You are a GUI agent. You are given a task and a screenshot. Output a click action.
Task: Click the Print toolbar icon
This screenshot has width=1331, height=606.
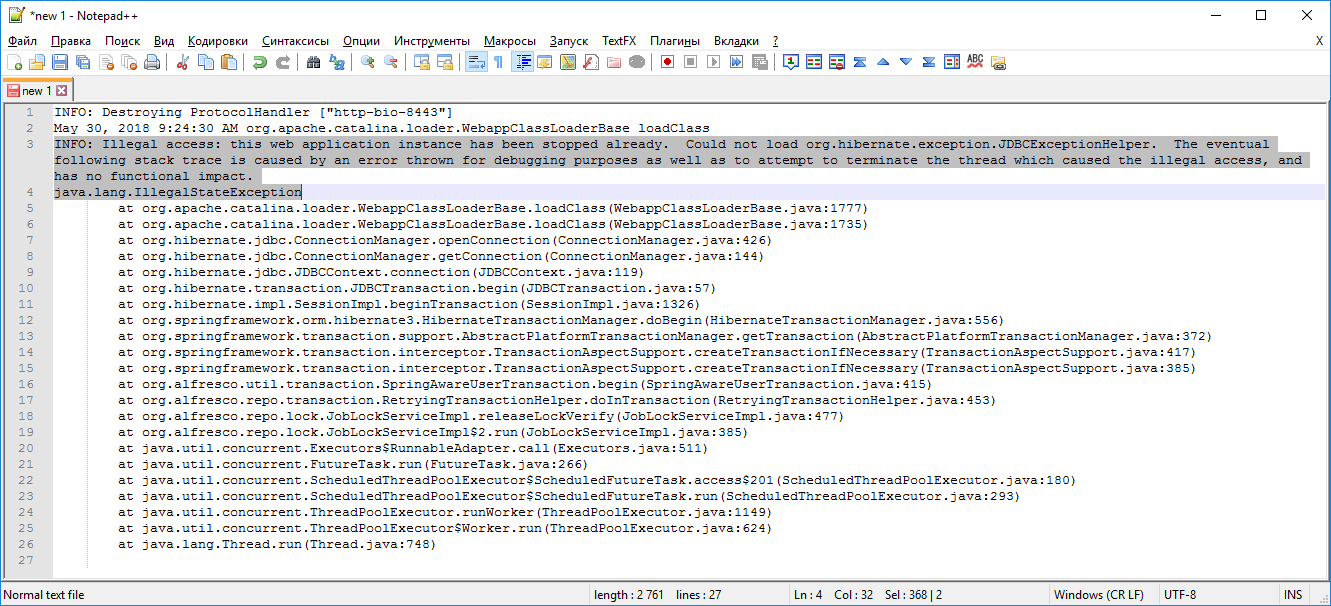point(152,62)
